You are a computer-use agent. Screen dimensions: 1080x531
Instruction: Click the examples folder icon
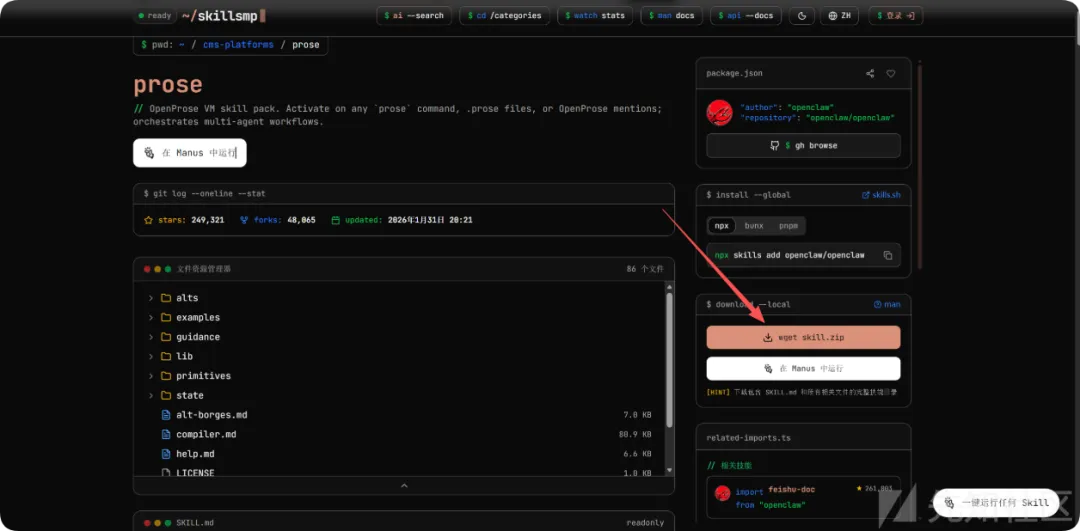(x=165, y=317)
